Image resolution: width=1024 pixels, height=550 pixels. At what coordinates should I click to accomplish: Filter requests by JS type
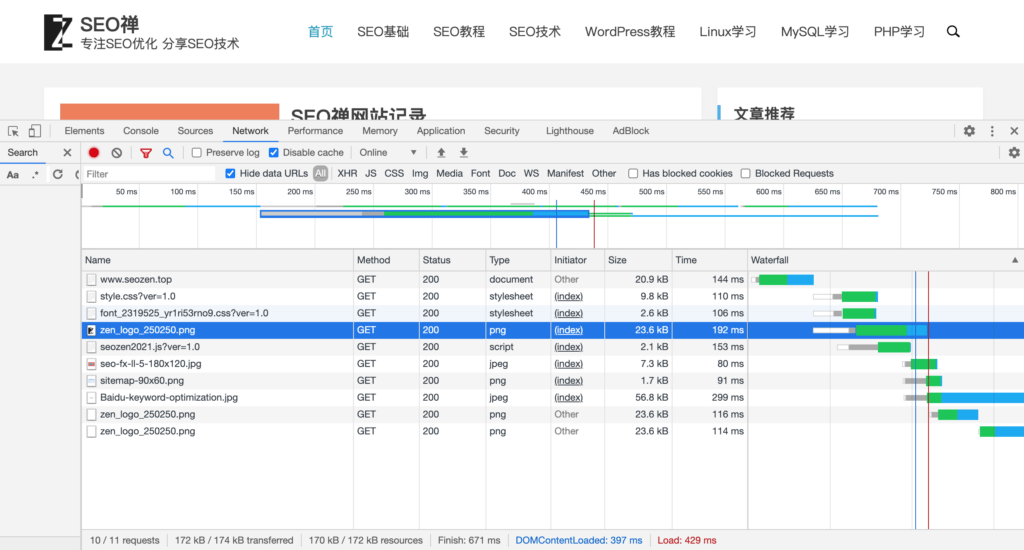click(x=370, y=173)
